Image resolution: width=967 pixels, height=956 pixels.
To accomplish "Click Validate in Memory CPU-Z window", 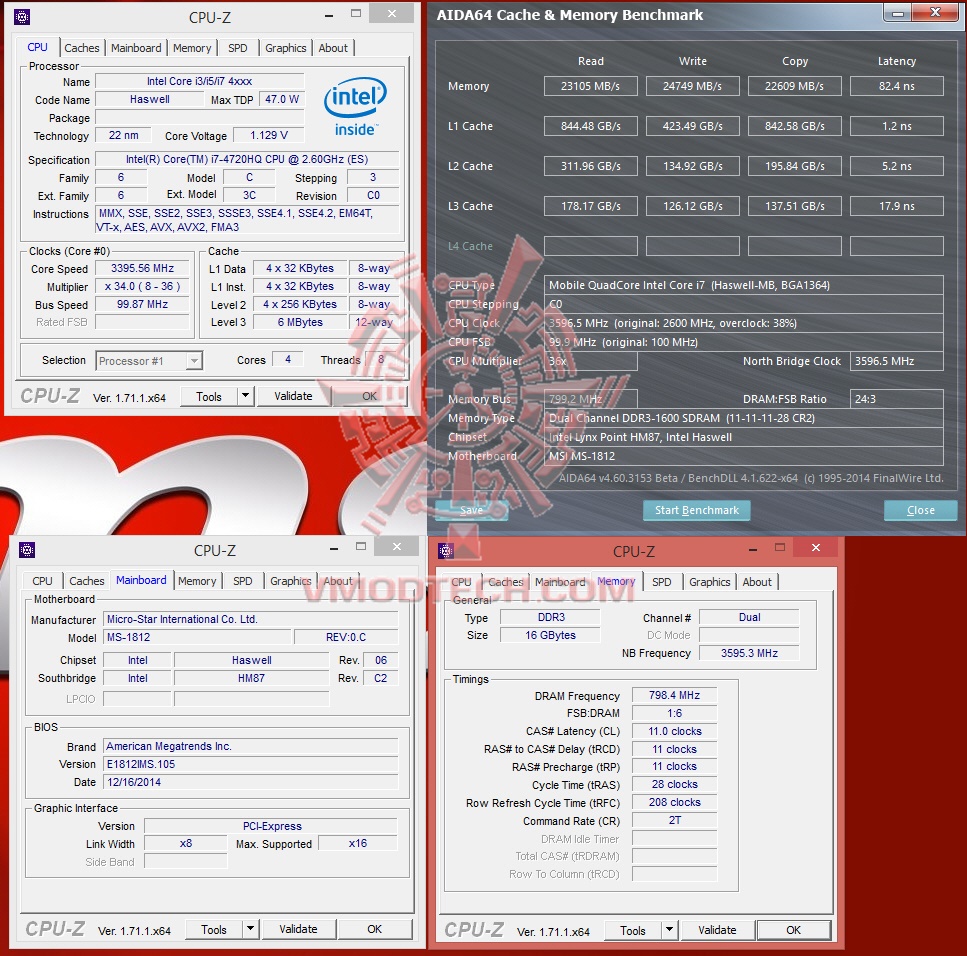I will 717,929.
